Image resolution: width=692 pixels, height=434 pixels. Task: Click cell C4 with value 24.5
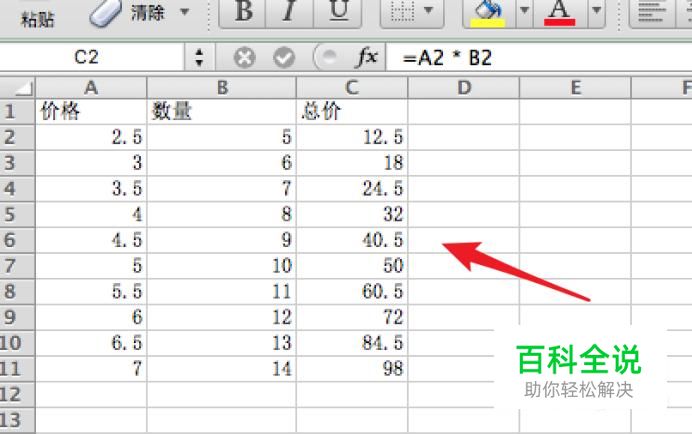tap(352, 189)
